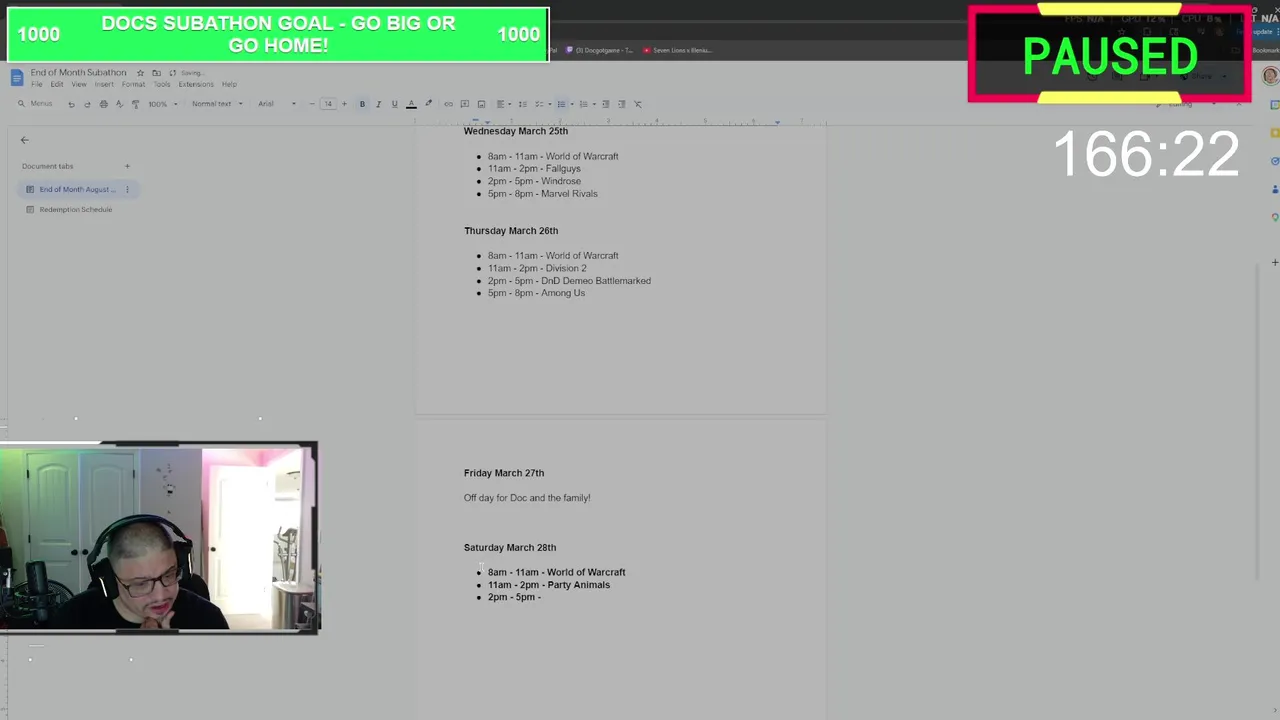Screen dimensions: 1280x720
Task: Open the text color picker
Action: (x=411, y=104)
